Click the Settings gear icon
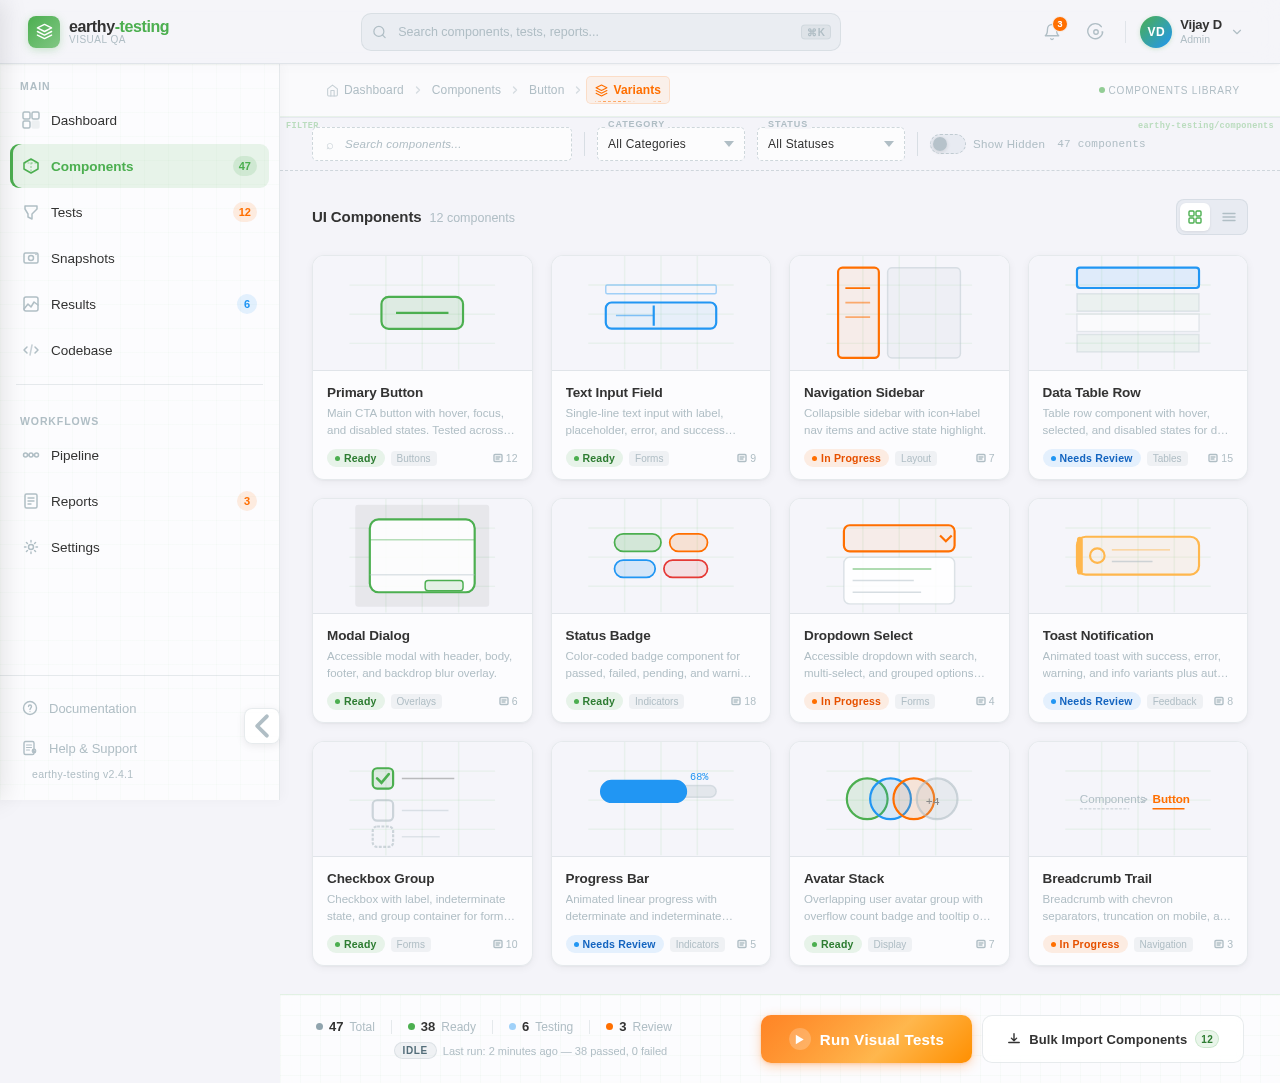Screen dimensions: 1280x1083 (x=31, y=547)
